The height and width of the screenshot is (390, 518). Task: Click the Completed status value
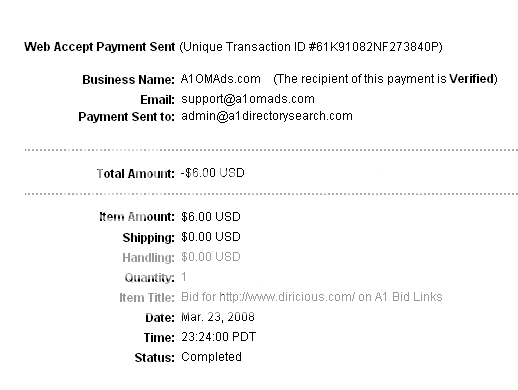211,357
